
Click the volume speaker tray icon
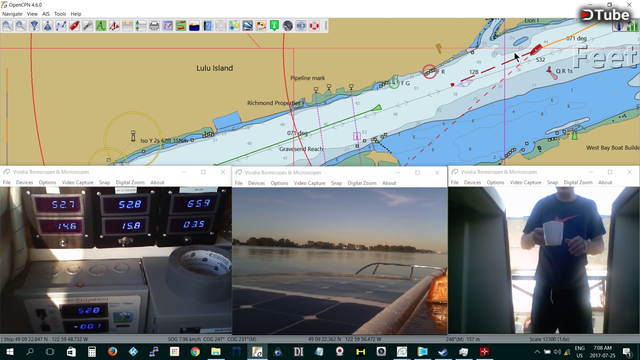[x=557, y=352]
